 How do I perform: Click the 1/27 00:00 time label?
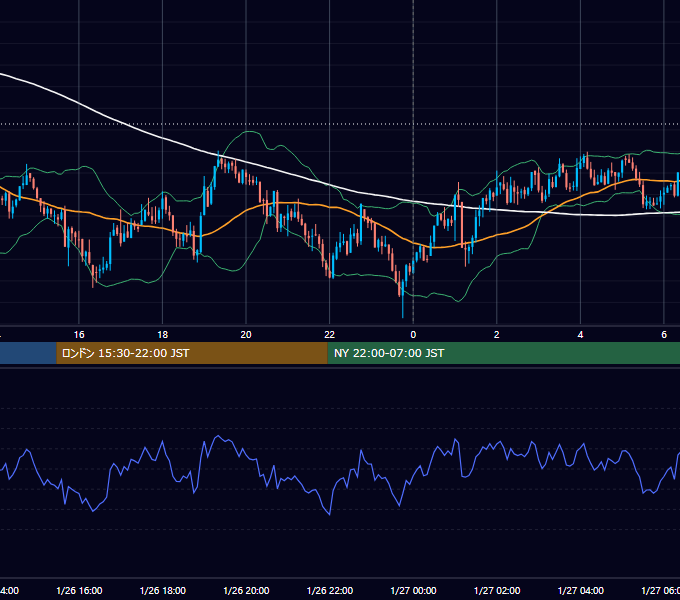coord(413,590)
